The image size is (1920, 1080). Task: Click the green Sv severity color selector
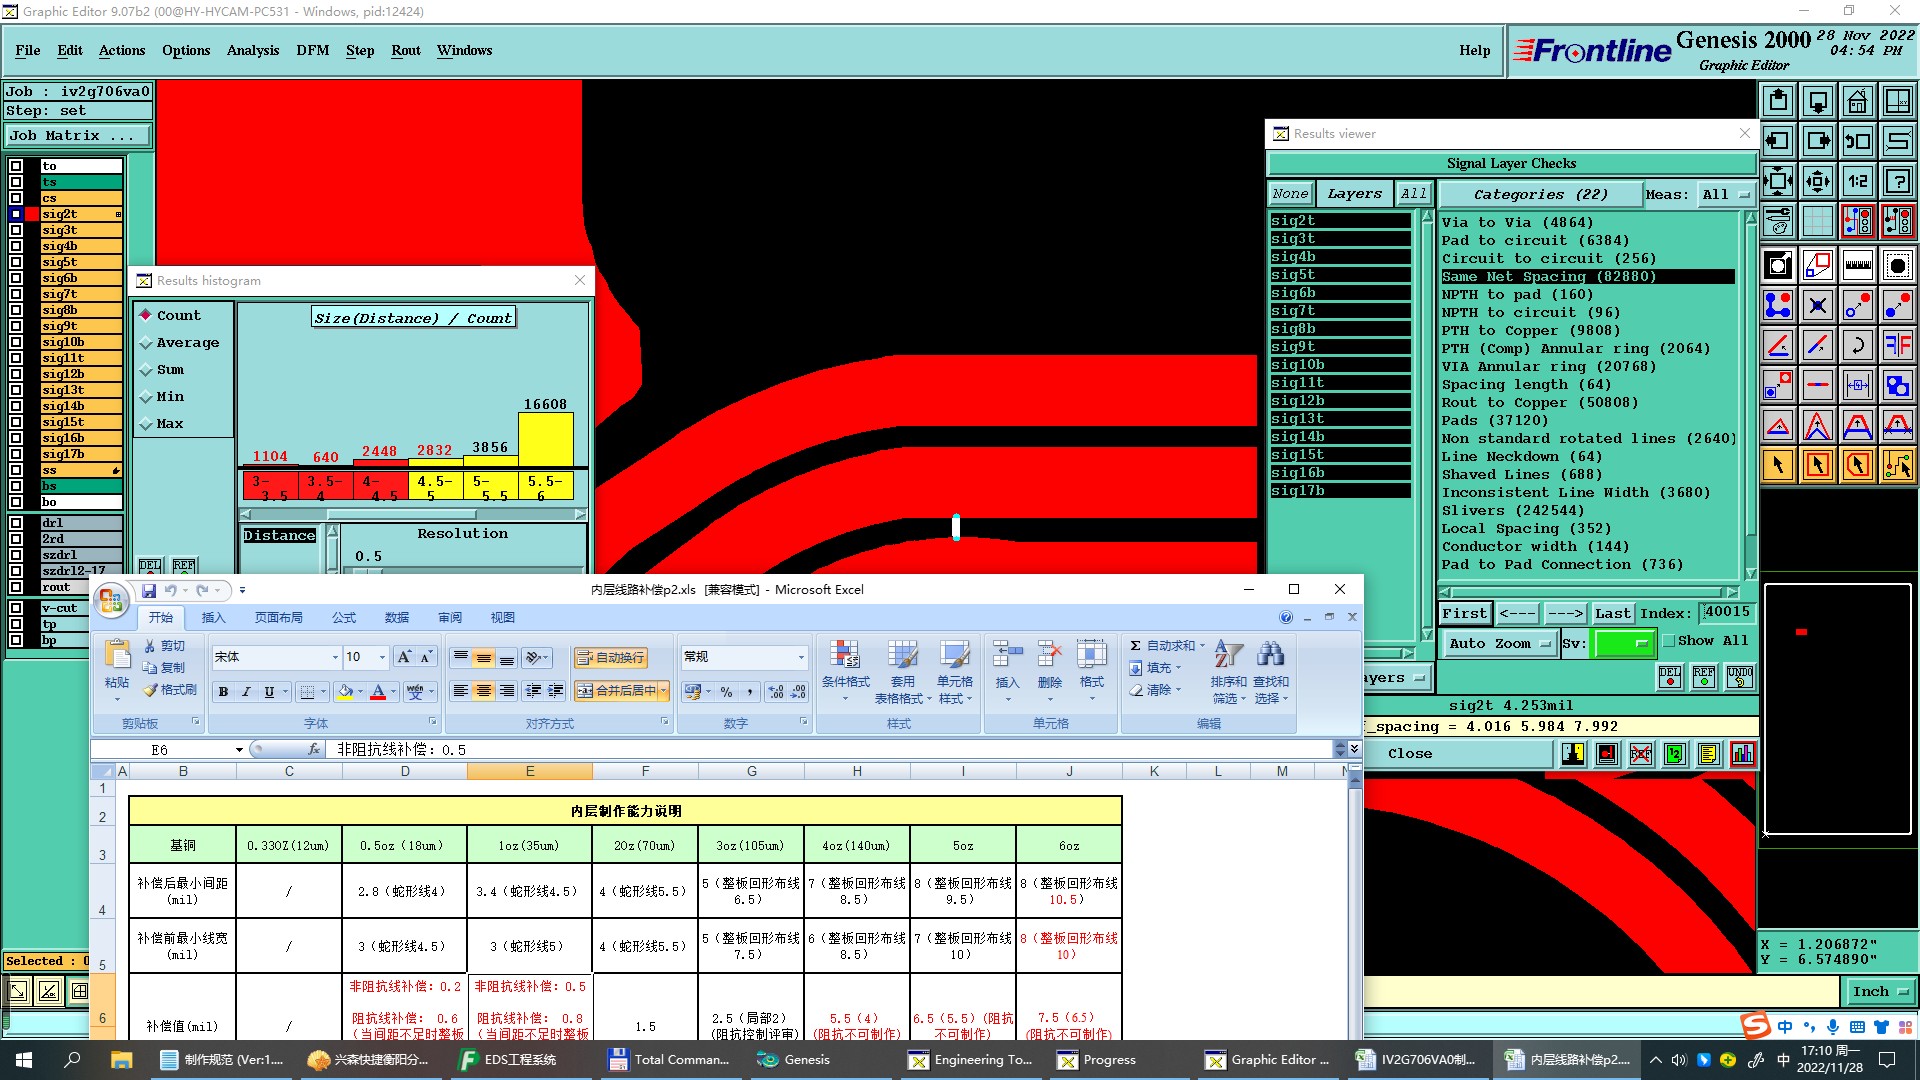click(x=1623, y=644)
